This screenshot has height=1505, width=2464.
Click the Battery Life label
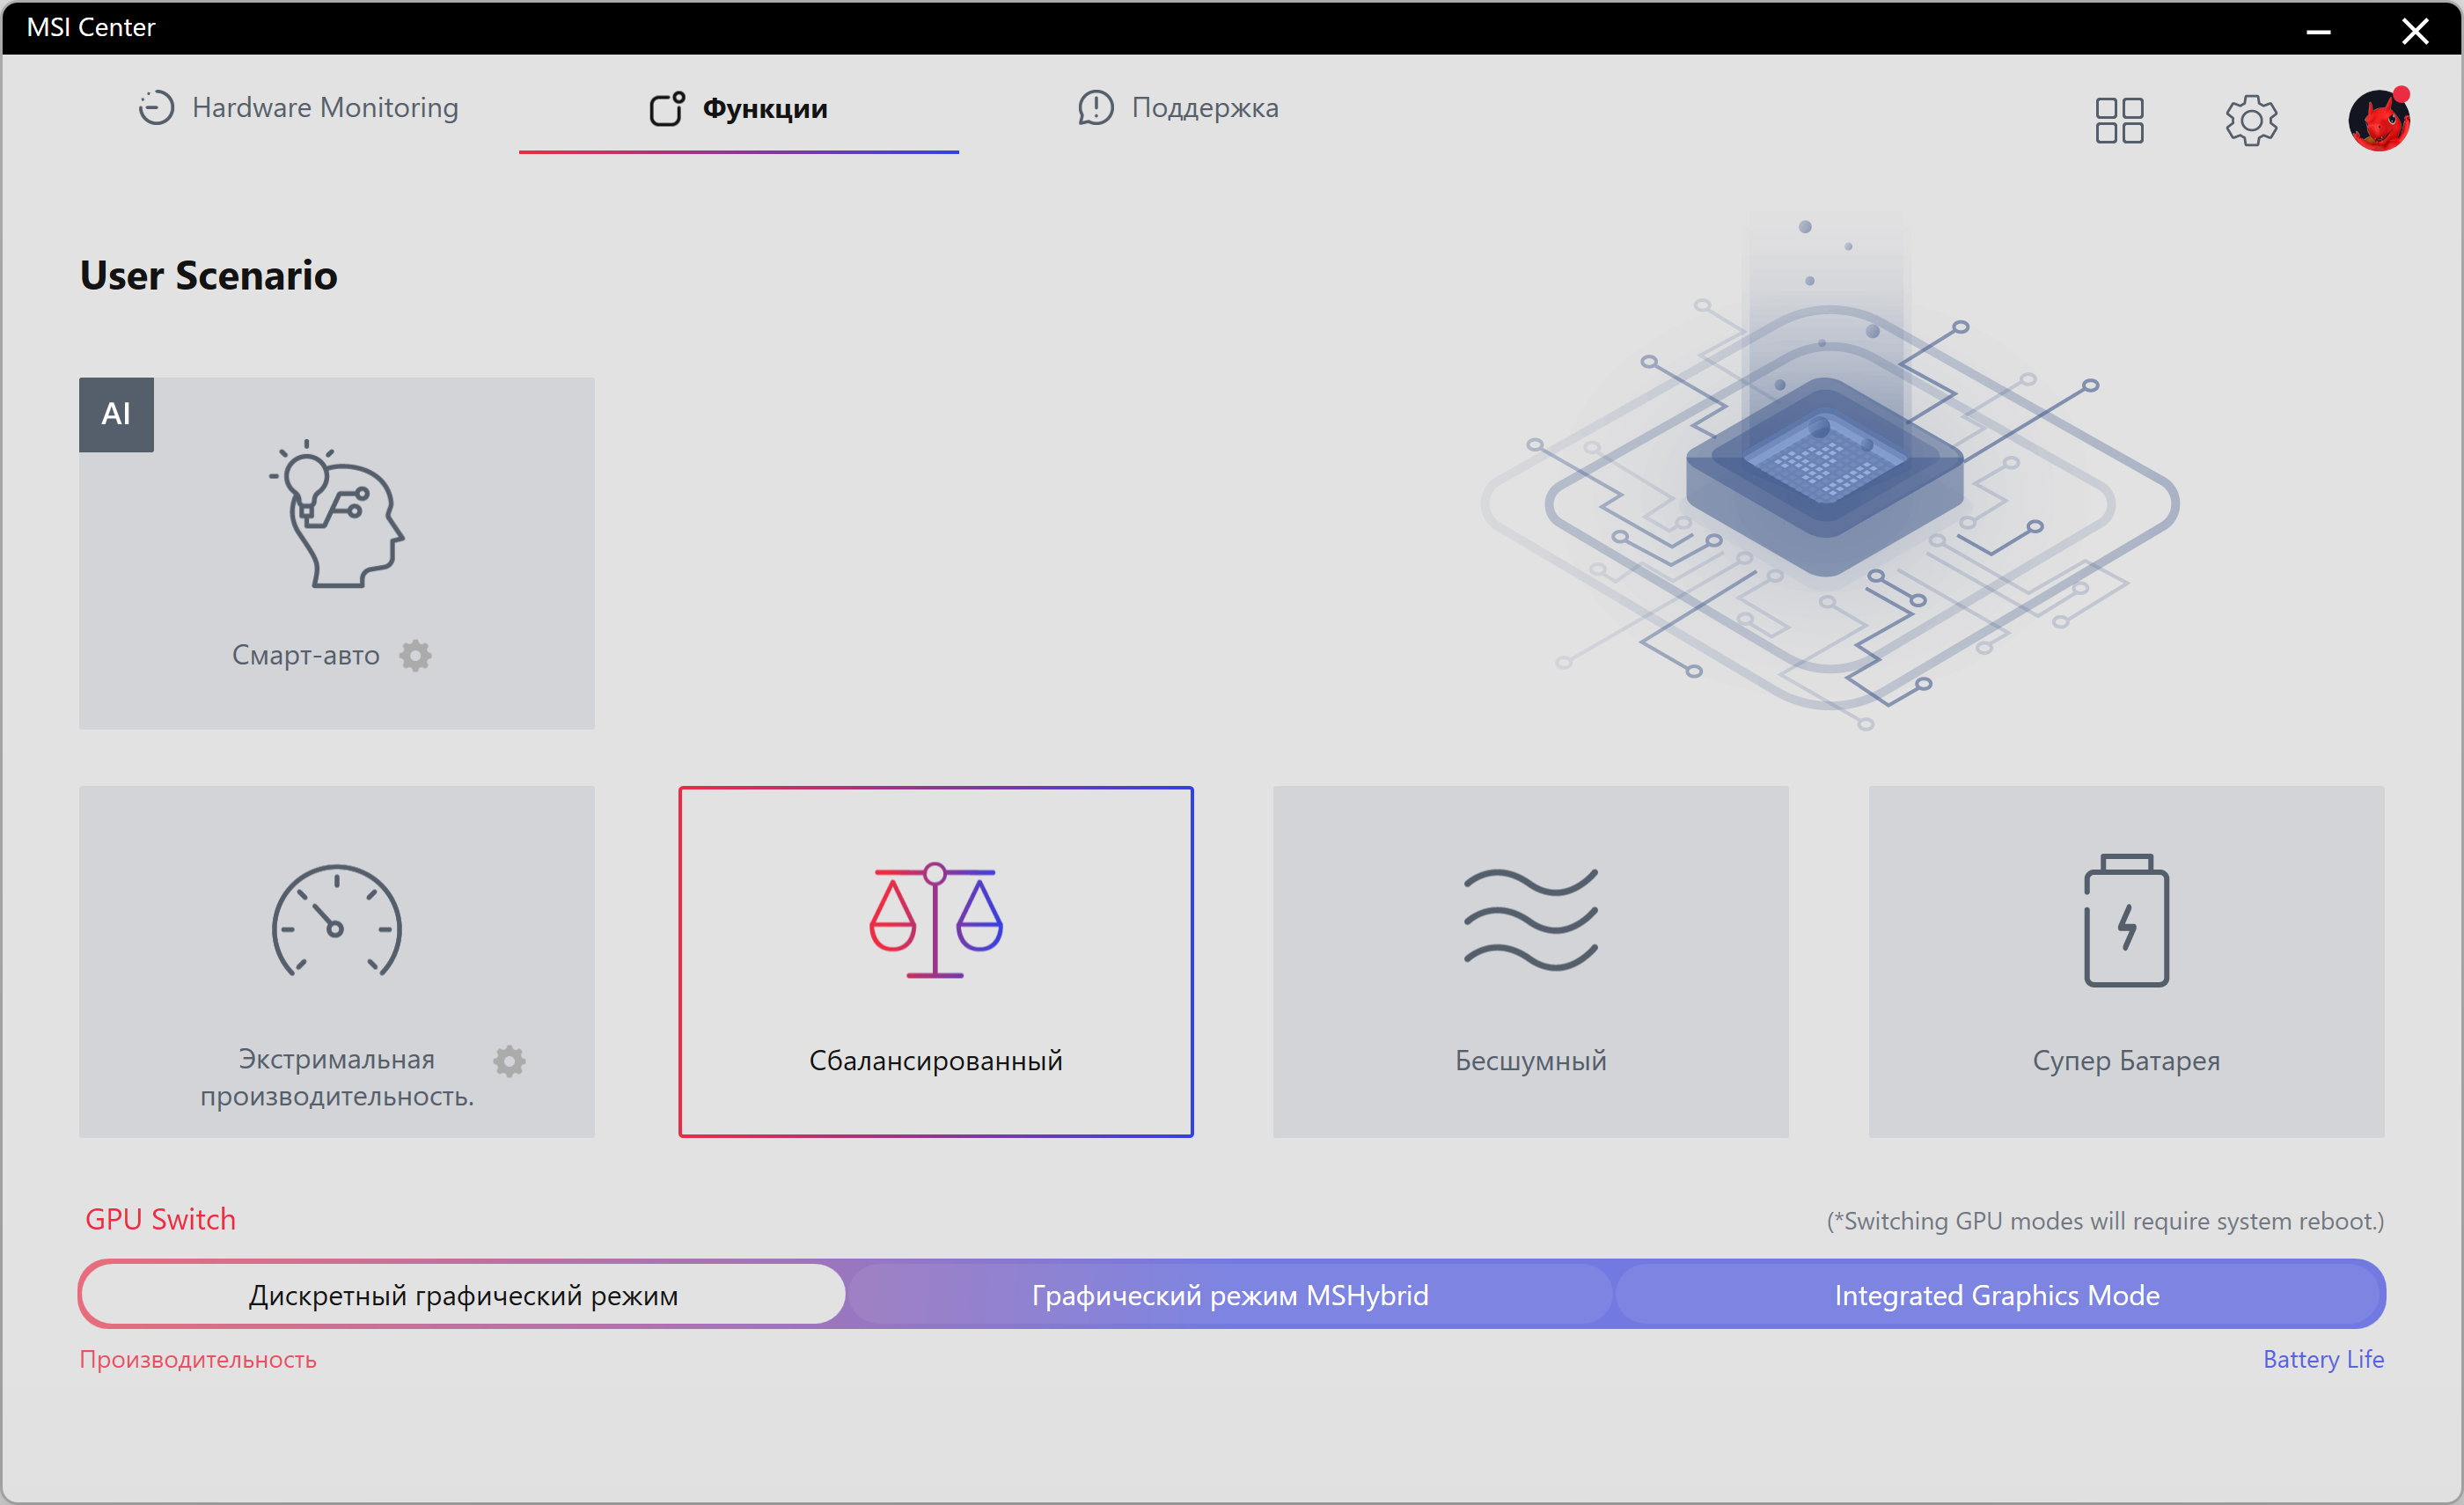point(2322,1359)
